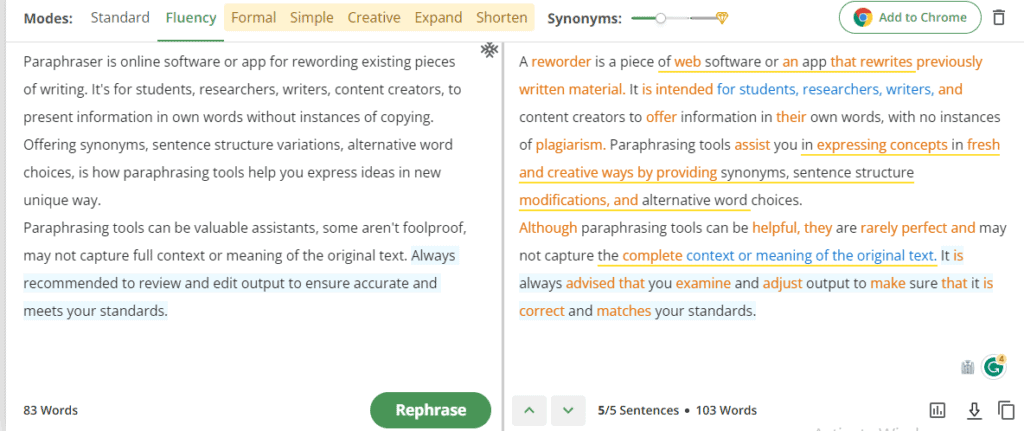Image resolution: width=1024 pixels, height=431 pixels.
Task: Switch to Expand mode
Action: (438, 18)
